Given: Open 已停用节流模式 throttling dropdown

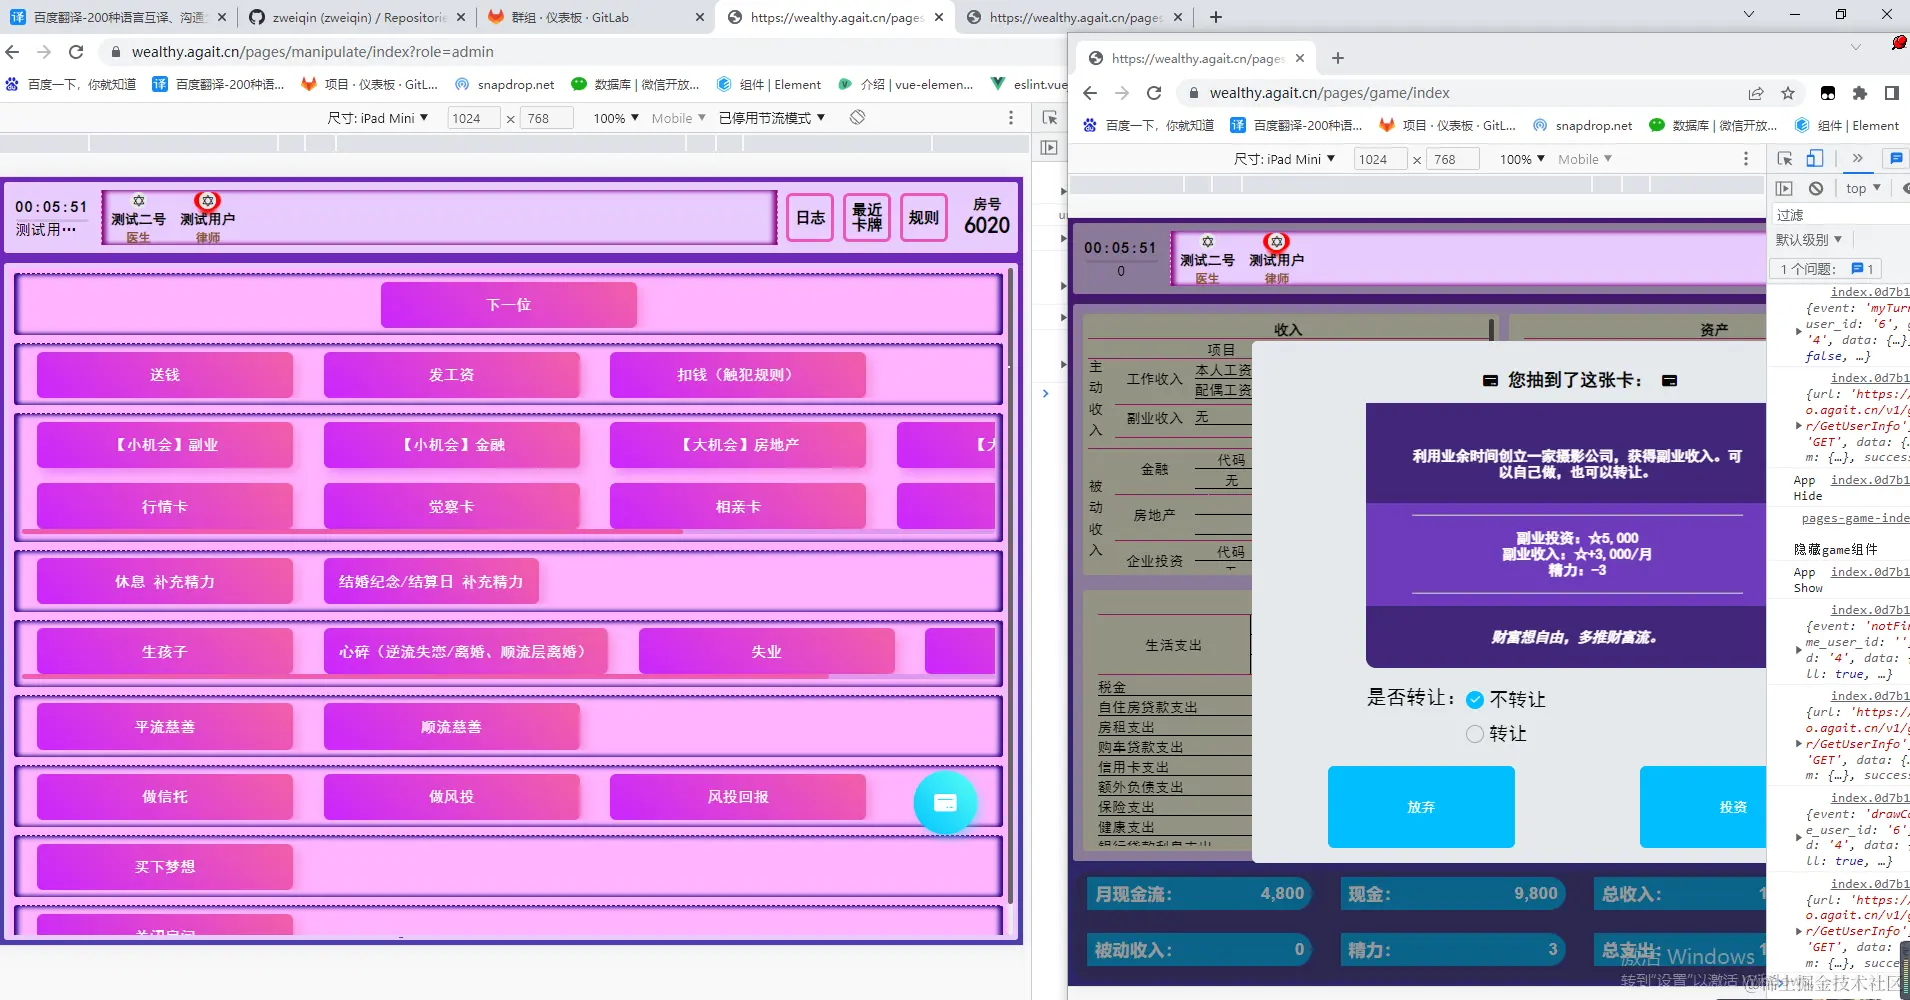Looking at the screenshot, I should [x=772, y=118].
